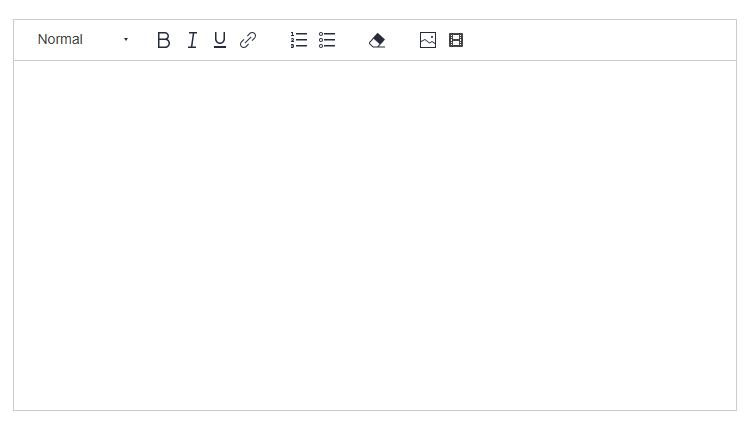This screenshot has width=751, height=427.
Task: Turn on bold in the toolbar
Action: (164, 40)
